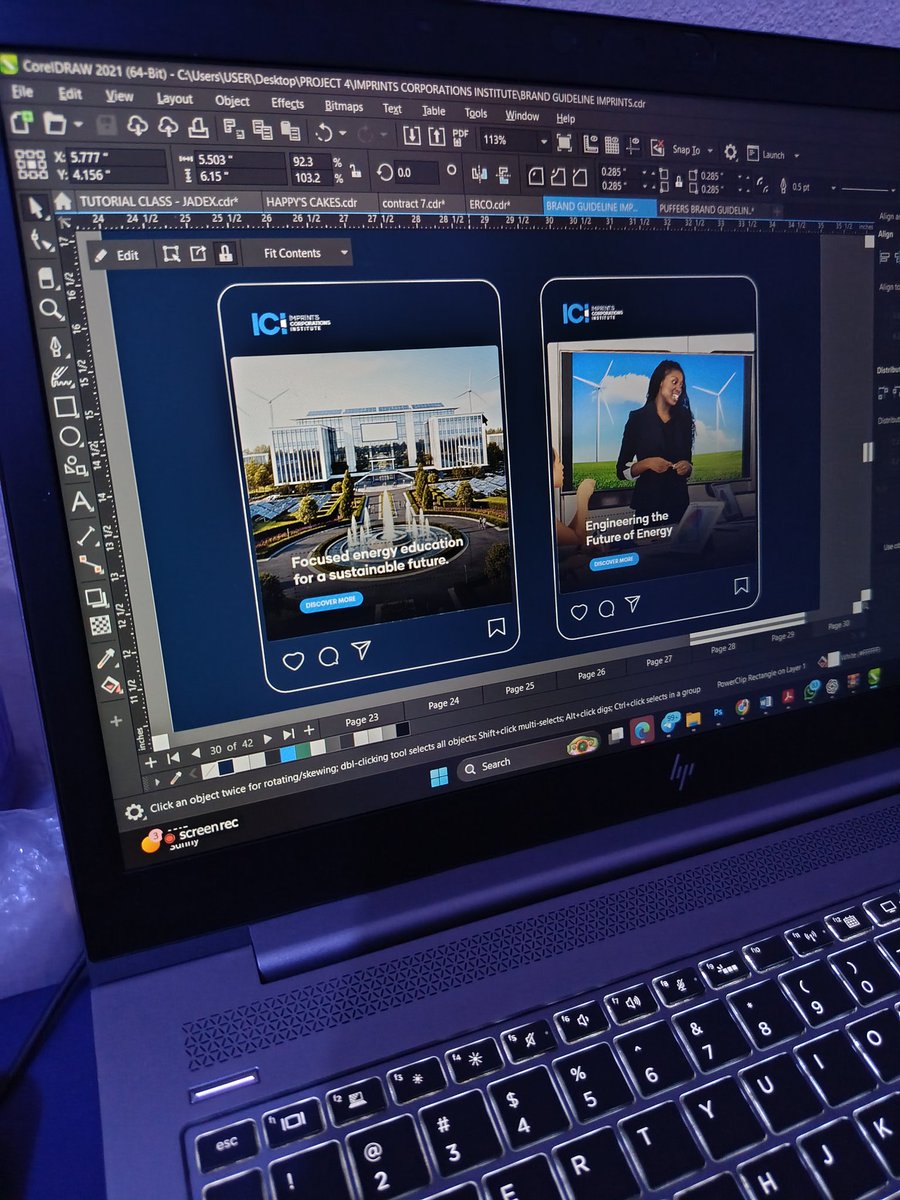Select the Shape tool in toolbox

point(41,240)
